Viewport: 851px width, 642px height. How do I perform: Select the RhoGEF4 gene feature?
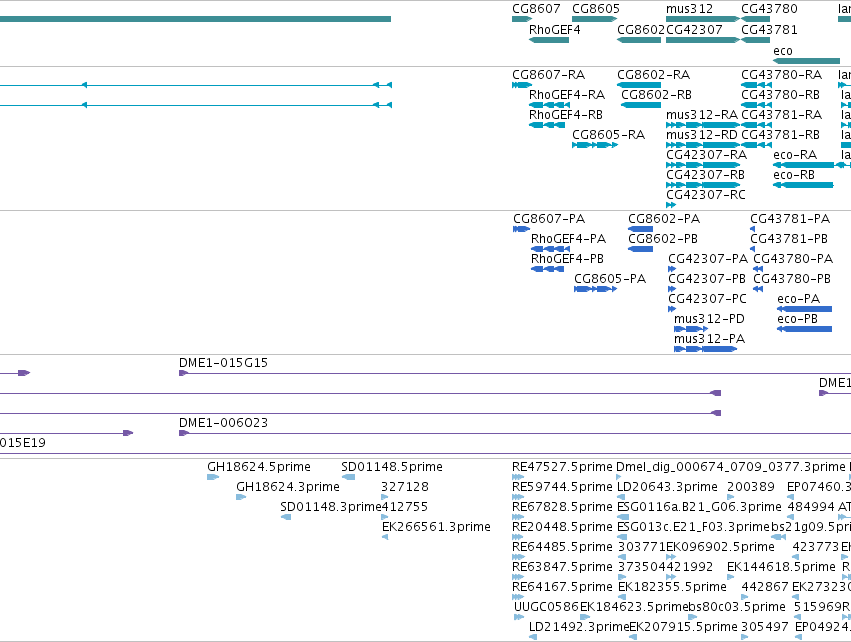549,40
